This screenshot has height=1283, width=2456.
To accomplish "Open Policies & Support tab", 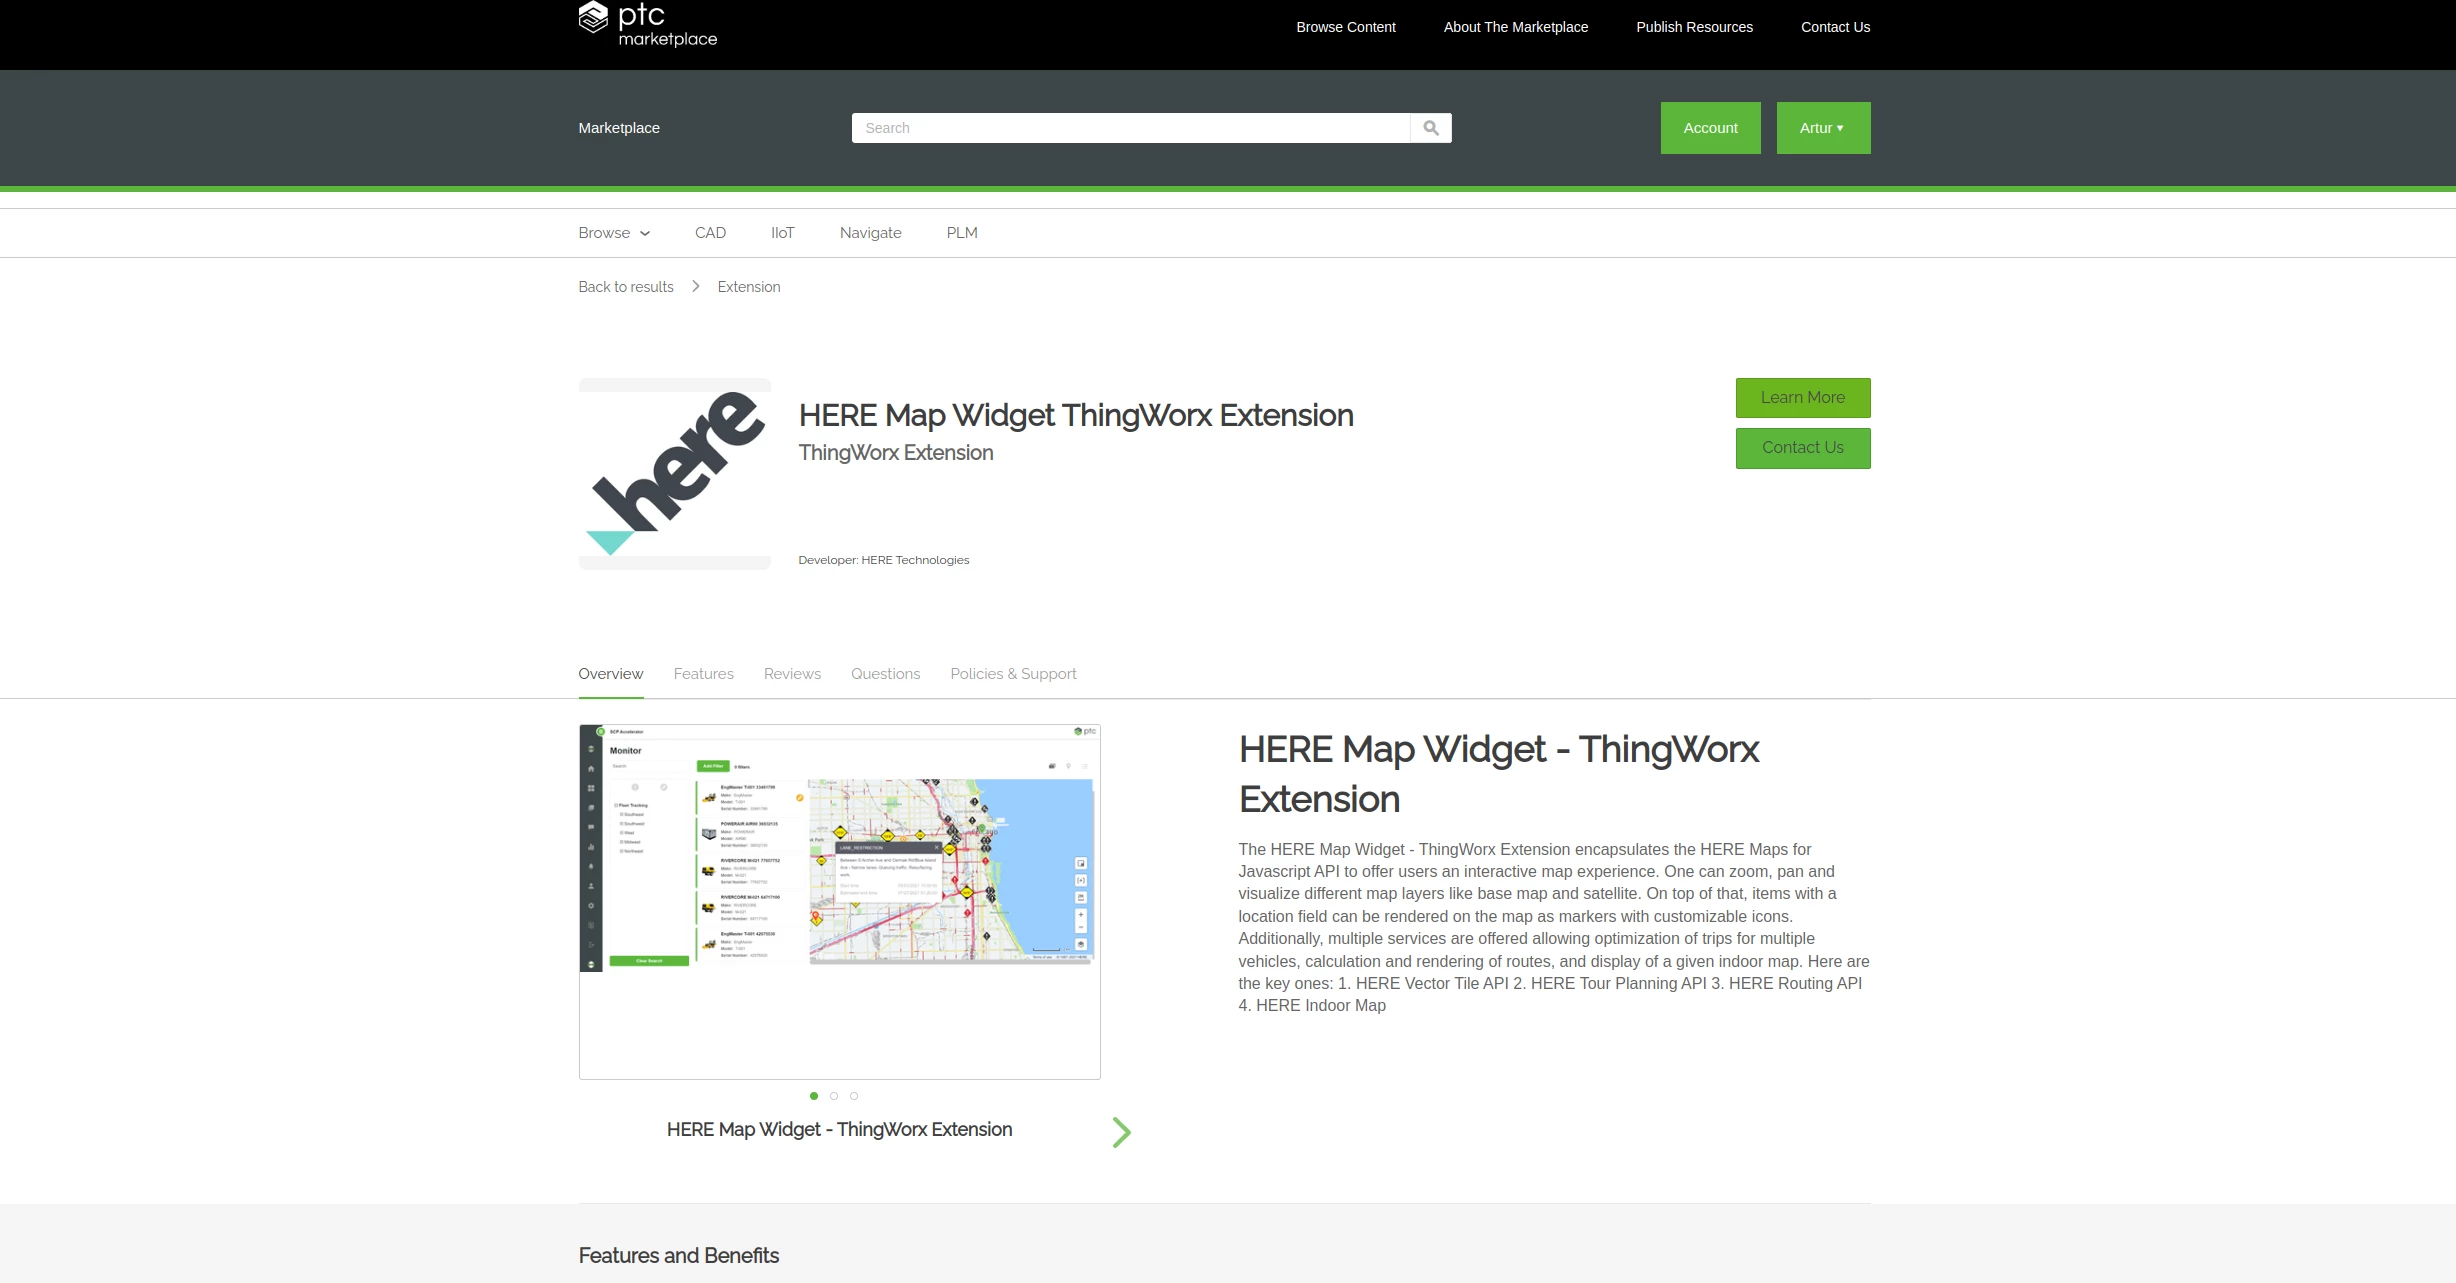I will coord(1013,674).
